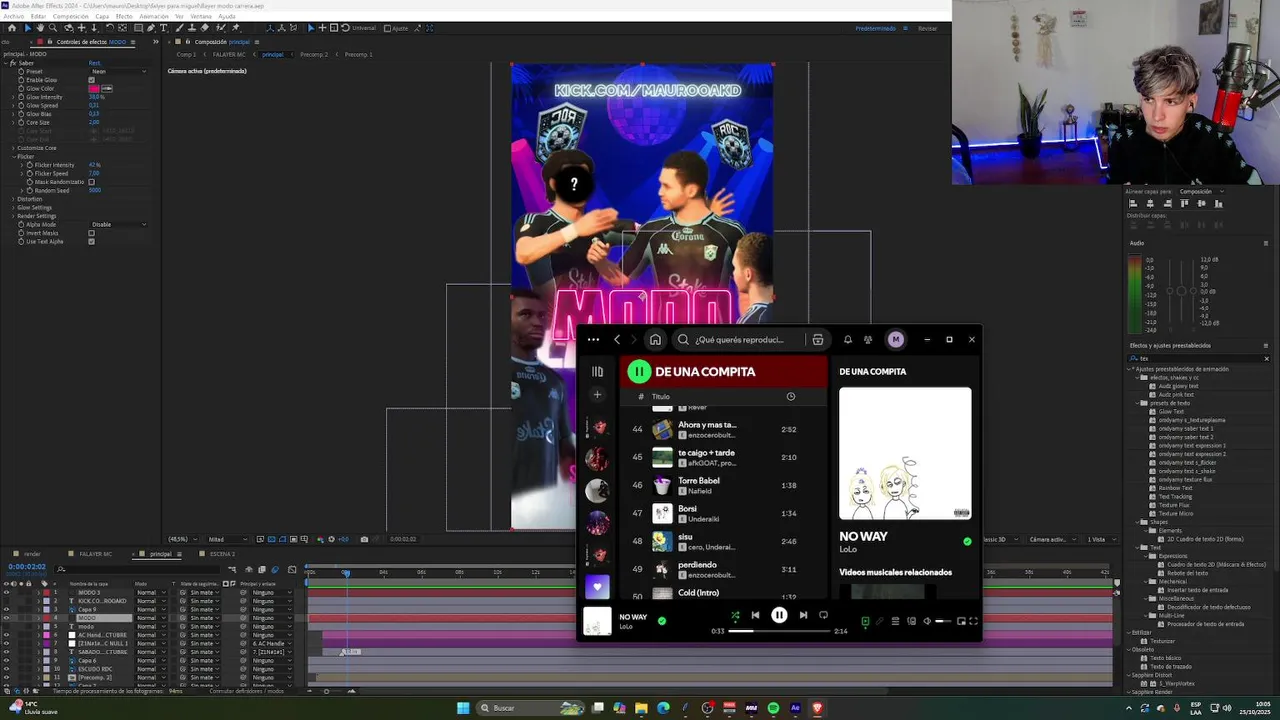This screenshot has width=1280, height=720.
Task: Select the Type (T) tool in After Effects
Action: (x=164, y=28)
